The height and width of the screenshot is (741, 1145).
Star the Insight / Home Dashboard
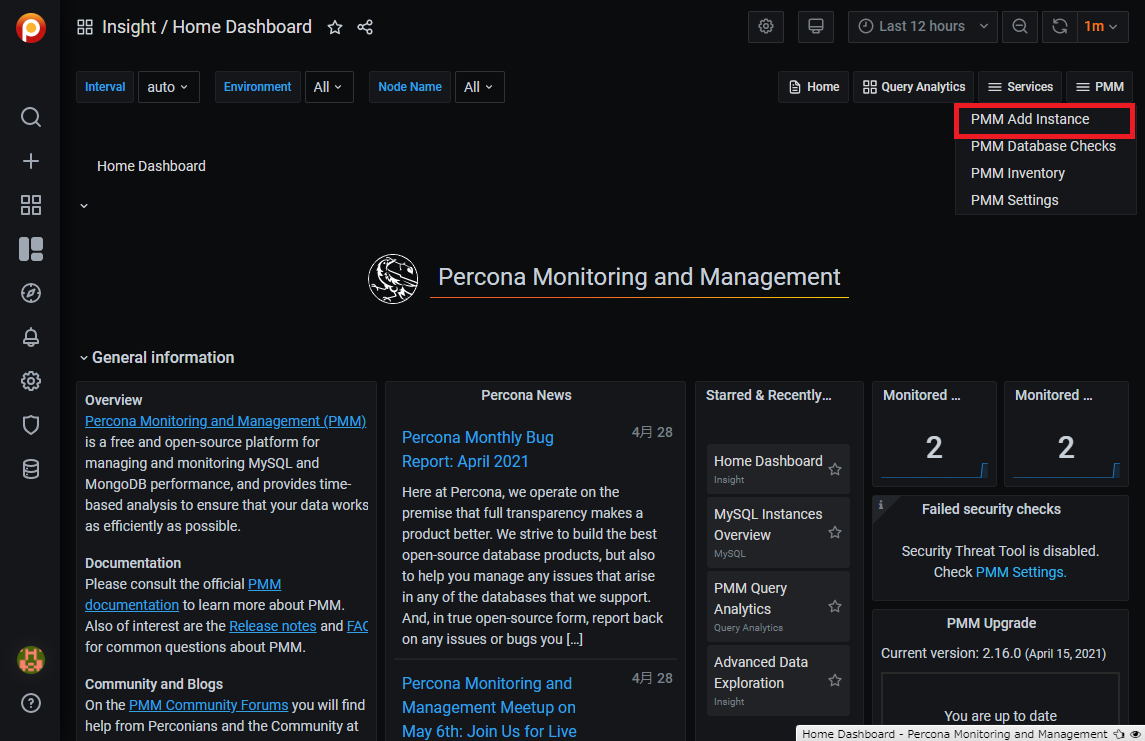pos(335,27)
